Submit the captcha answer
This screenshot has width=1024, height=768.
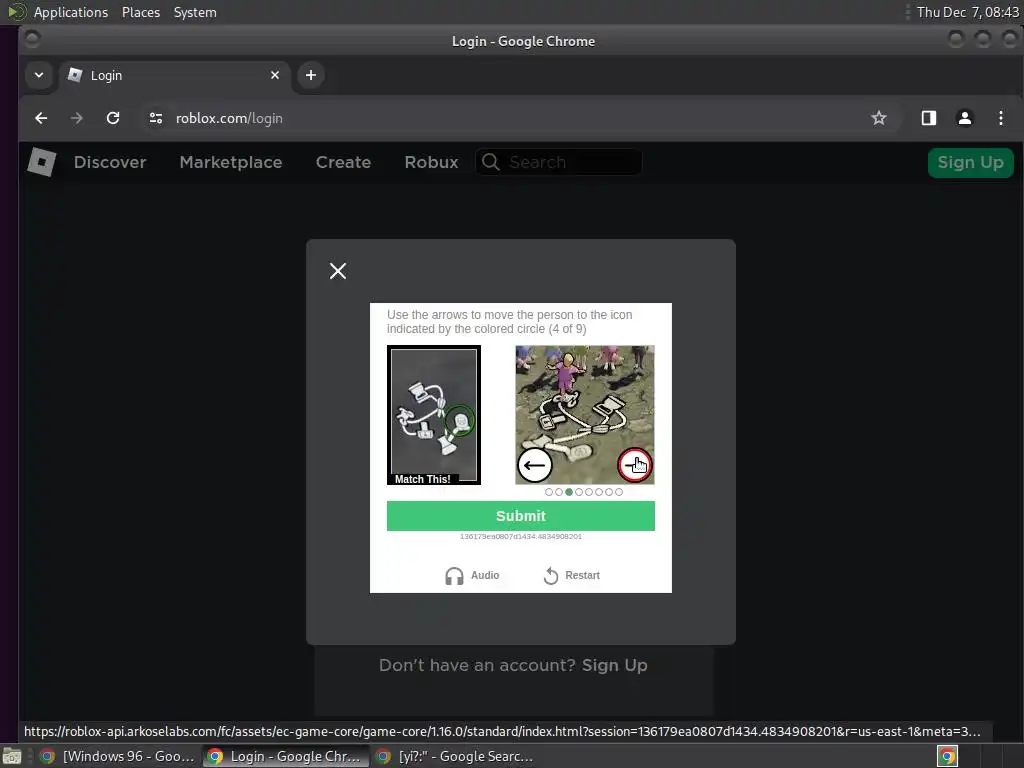click(x=520, y=516)
